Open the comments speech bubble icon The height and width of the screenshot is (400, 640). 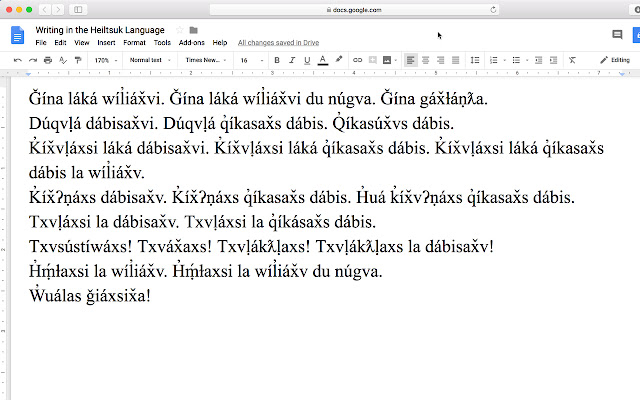[617, 35]
